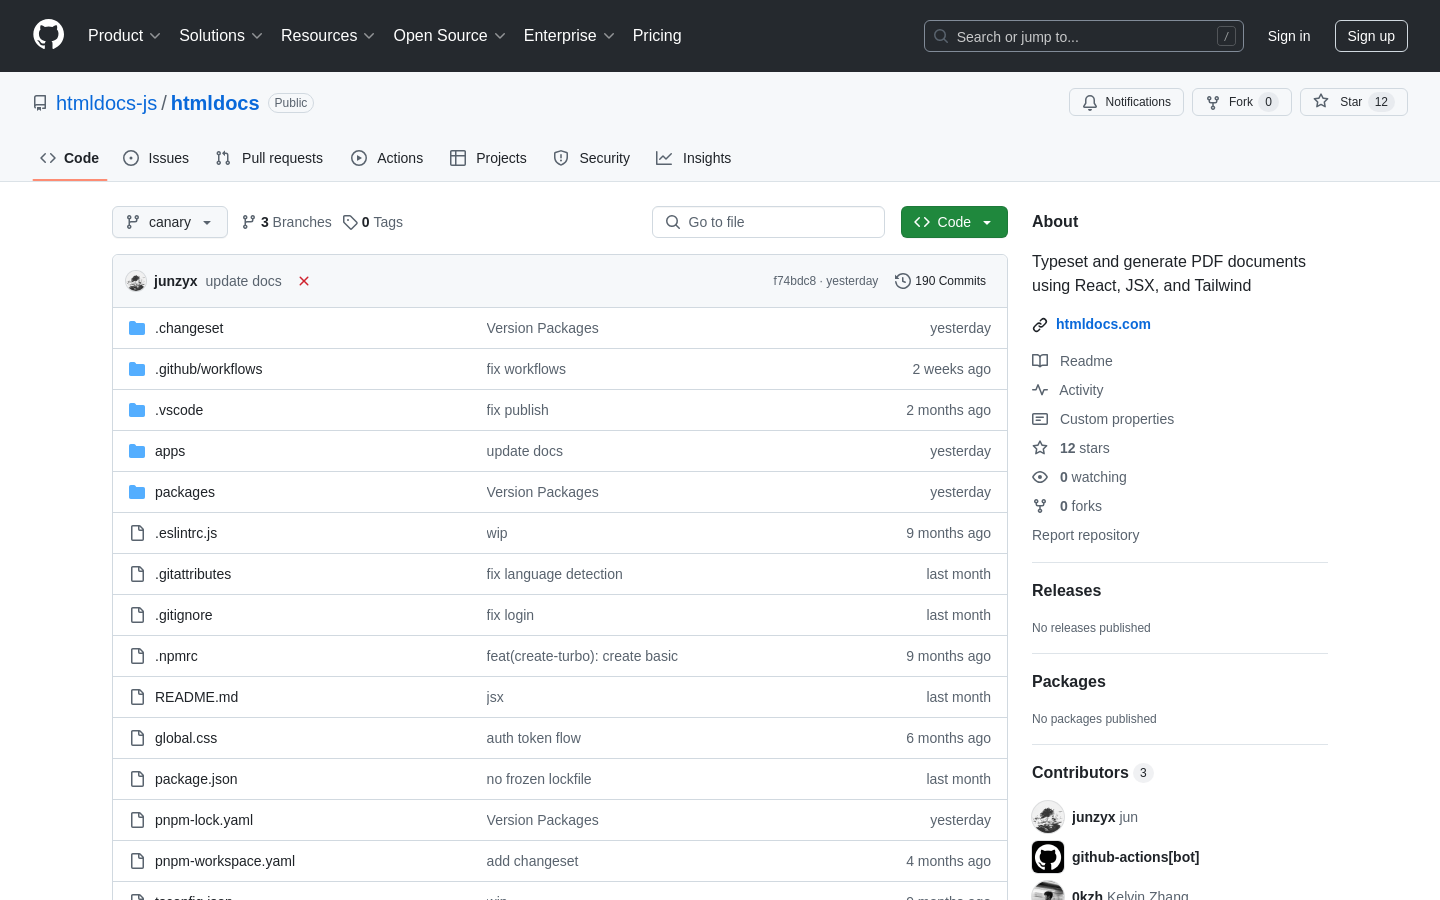Select the repository icon before htmldocs-js
1440x900 pixels.
40,103
